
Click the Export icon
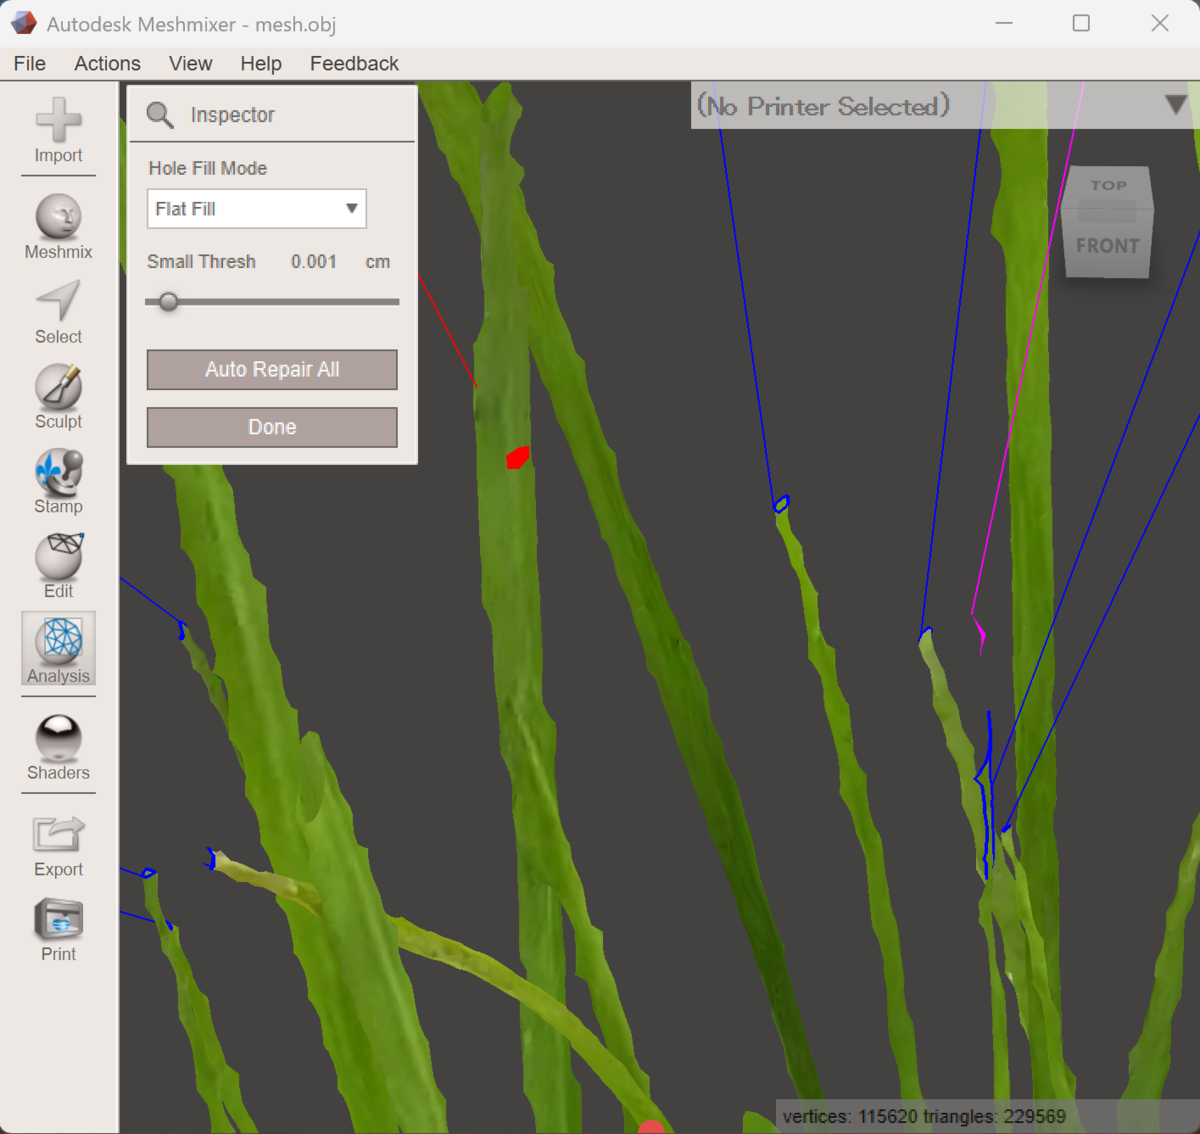[x=58, y=846]
